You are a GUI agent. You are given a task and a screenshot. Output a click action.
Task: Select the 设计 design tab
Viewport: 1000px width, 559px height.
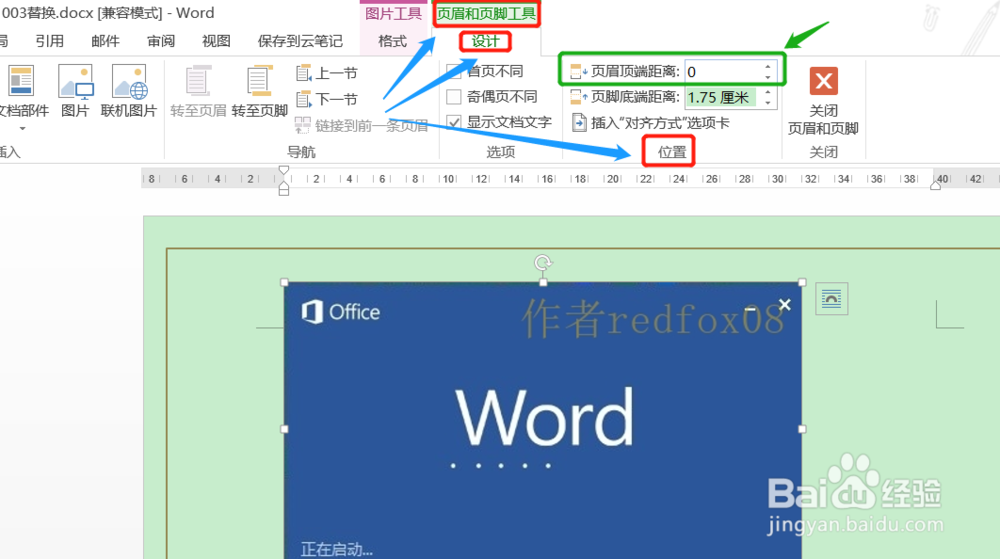click(x=485, y=41)
